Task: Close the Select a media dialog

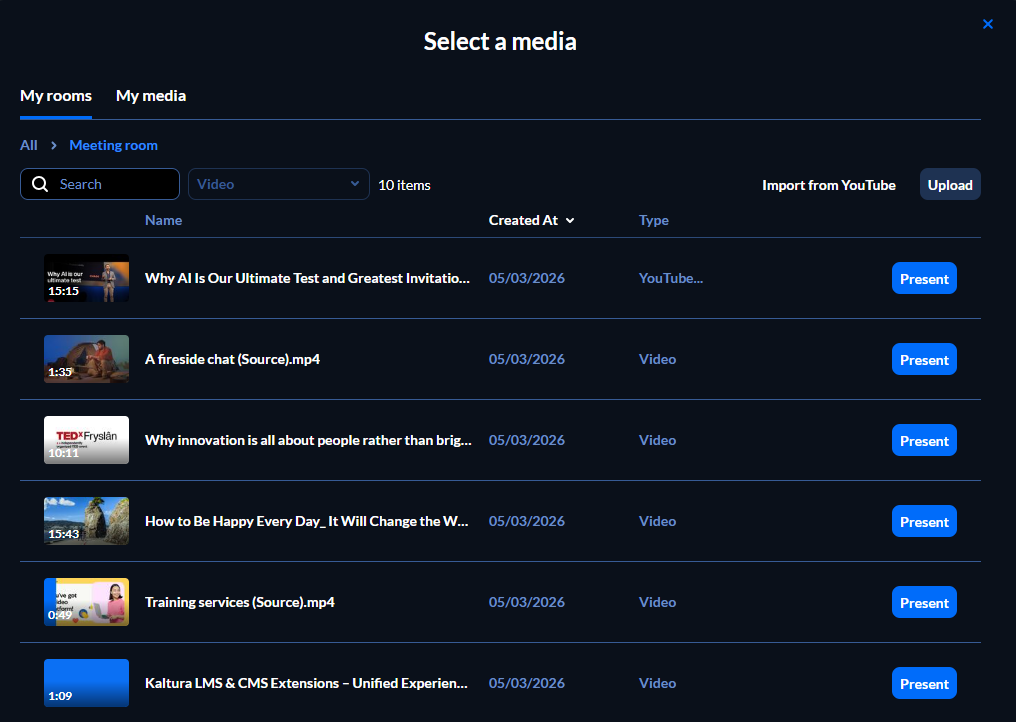Action: (x=987, y=24)
